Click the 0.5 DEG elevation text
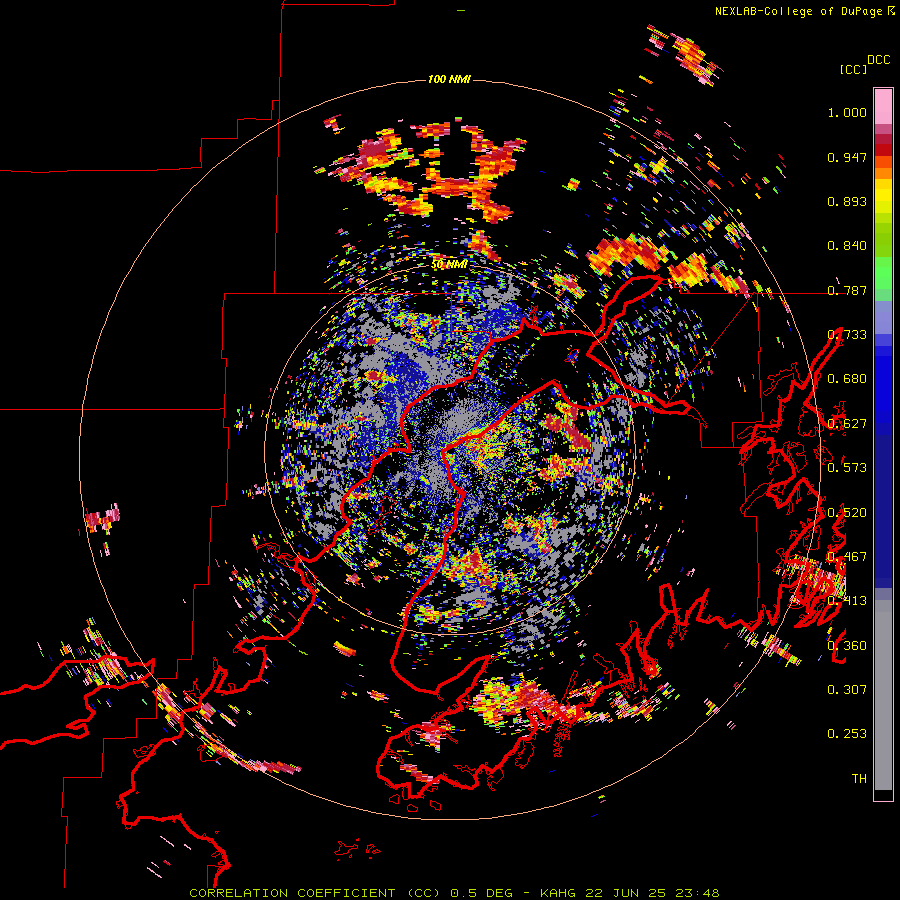The height and width of the screenshot is (900, 900). click(482, 893)
